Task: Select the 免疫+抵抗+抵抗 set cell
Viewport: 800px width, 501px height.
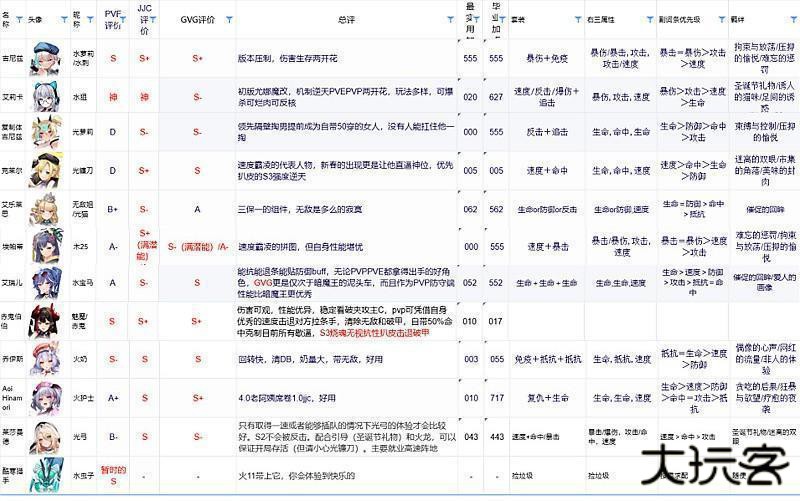Action: pyautogui.click(x=547, y=359)
